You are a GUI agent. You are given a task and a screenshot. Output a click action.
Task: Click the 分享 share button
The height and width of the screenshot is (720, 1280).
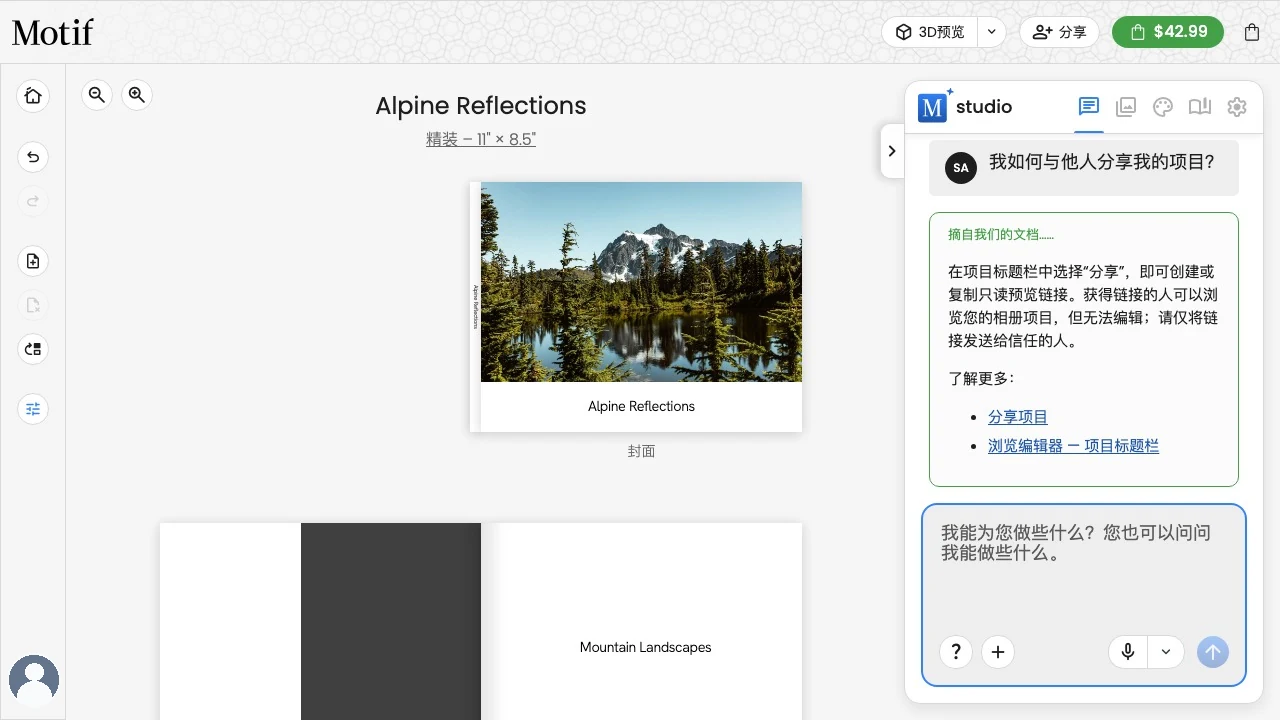(x=1059, y=32)
